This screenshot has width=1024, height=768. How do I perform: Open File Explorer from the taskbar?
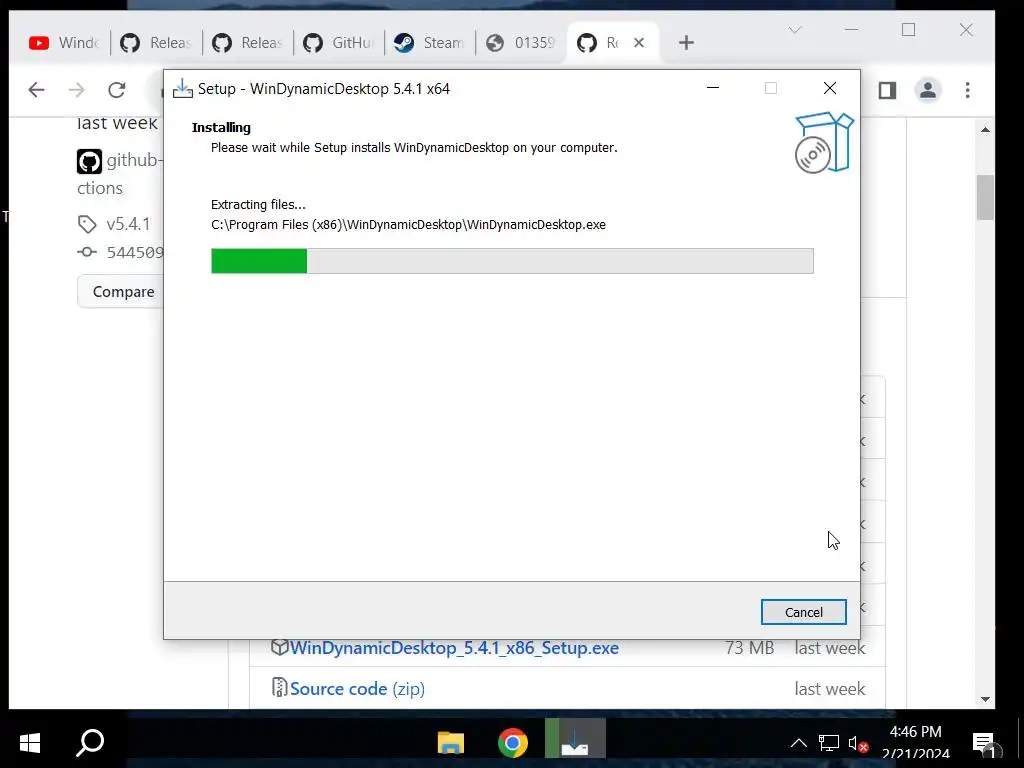click(451, 743)
